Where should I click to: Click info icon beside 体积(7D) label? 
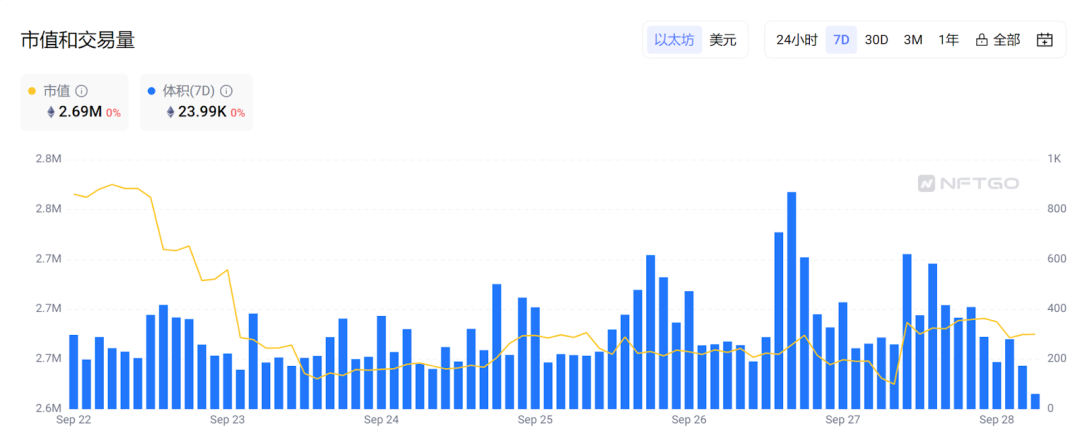(x=226, y=91)
